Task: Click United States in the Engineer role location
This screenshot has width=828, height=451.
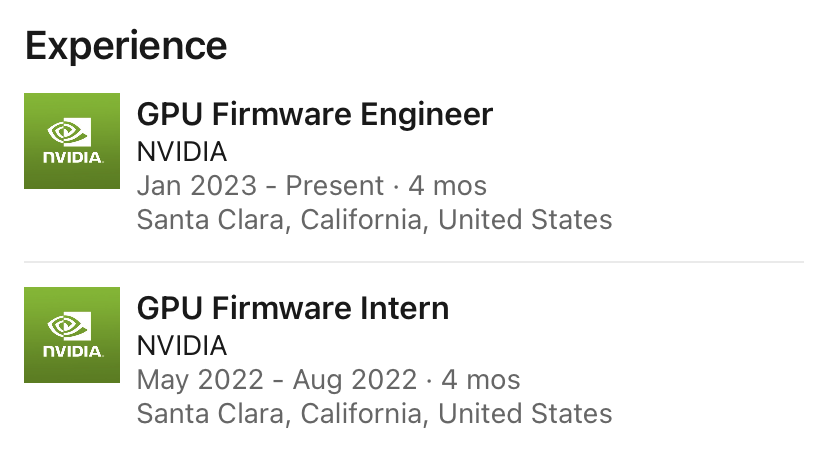Action: [x=525, y=219]
